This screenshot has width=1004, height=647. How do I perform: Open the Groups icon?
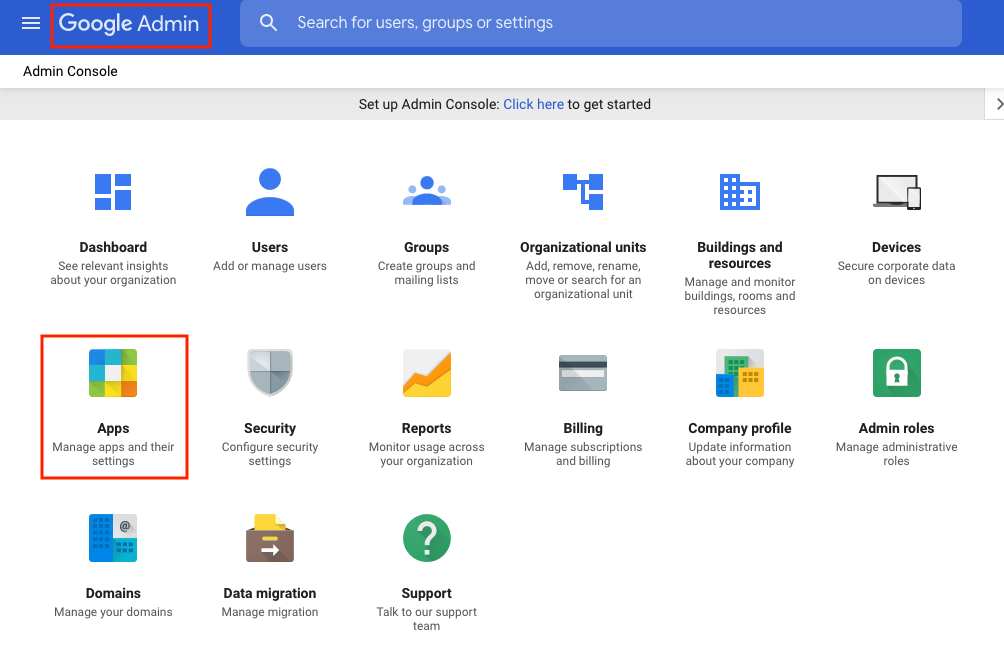(x=426, y=192)
